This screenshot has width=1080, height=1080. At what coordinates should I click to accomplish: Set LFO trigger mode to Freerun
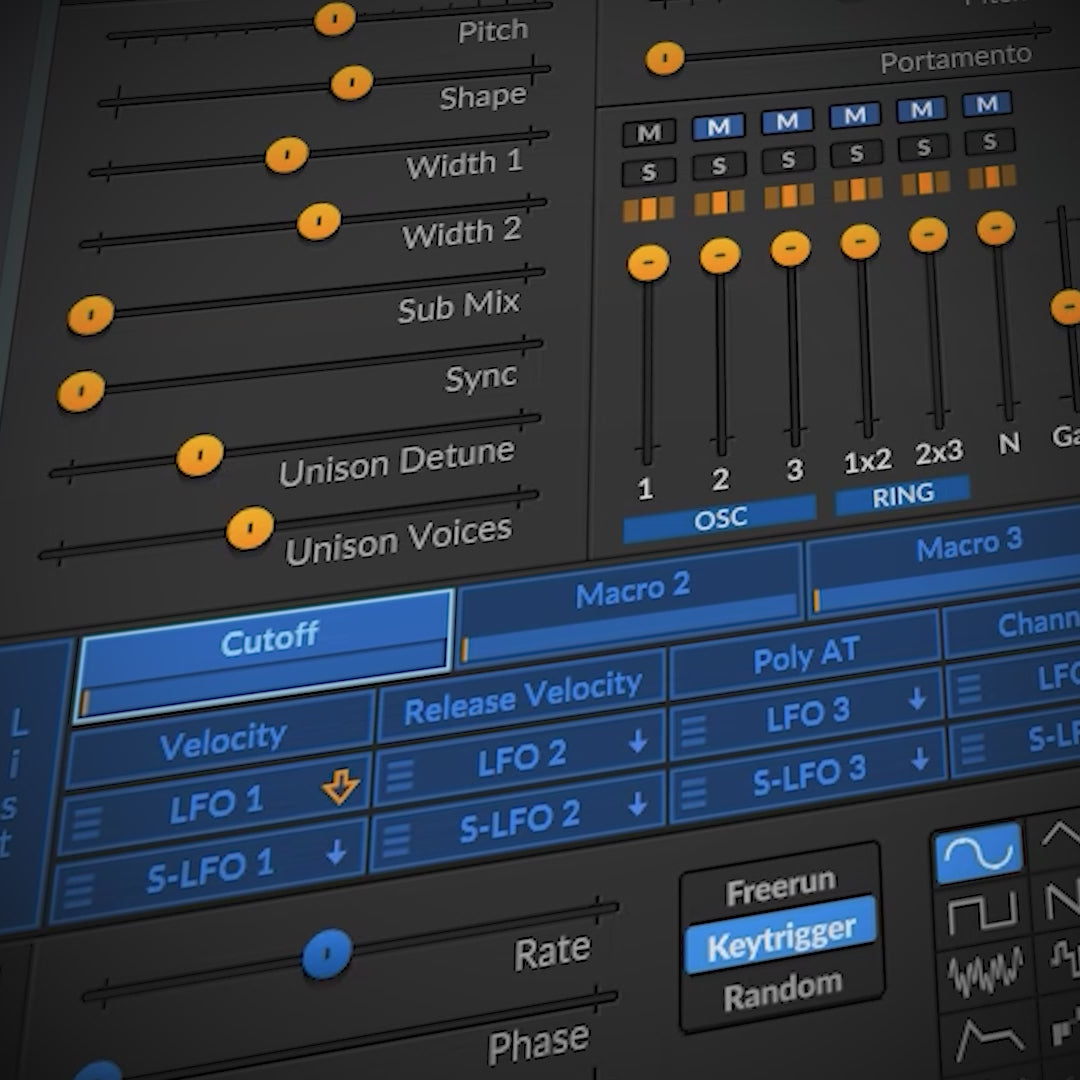coord(780,888)
